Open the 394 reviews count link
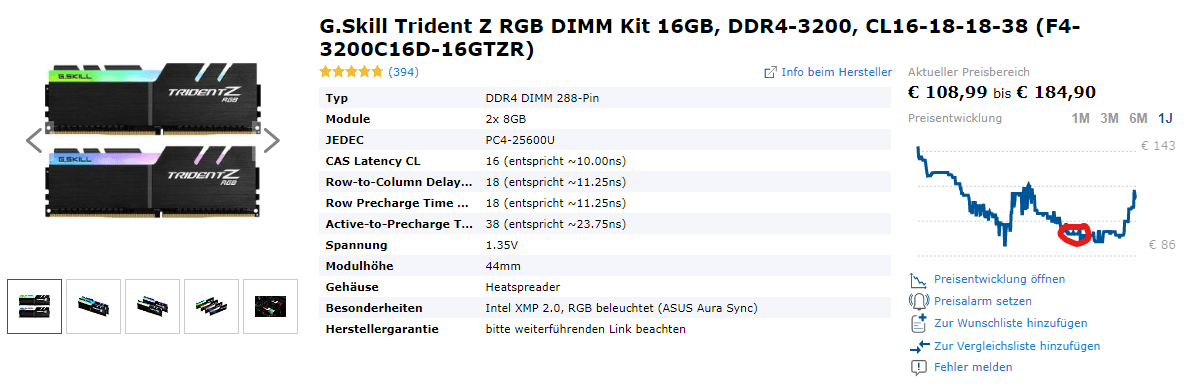 (403, 72)
